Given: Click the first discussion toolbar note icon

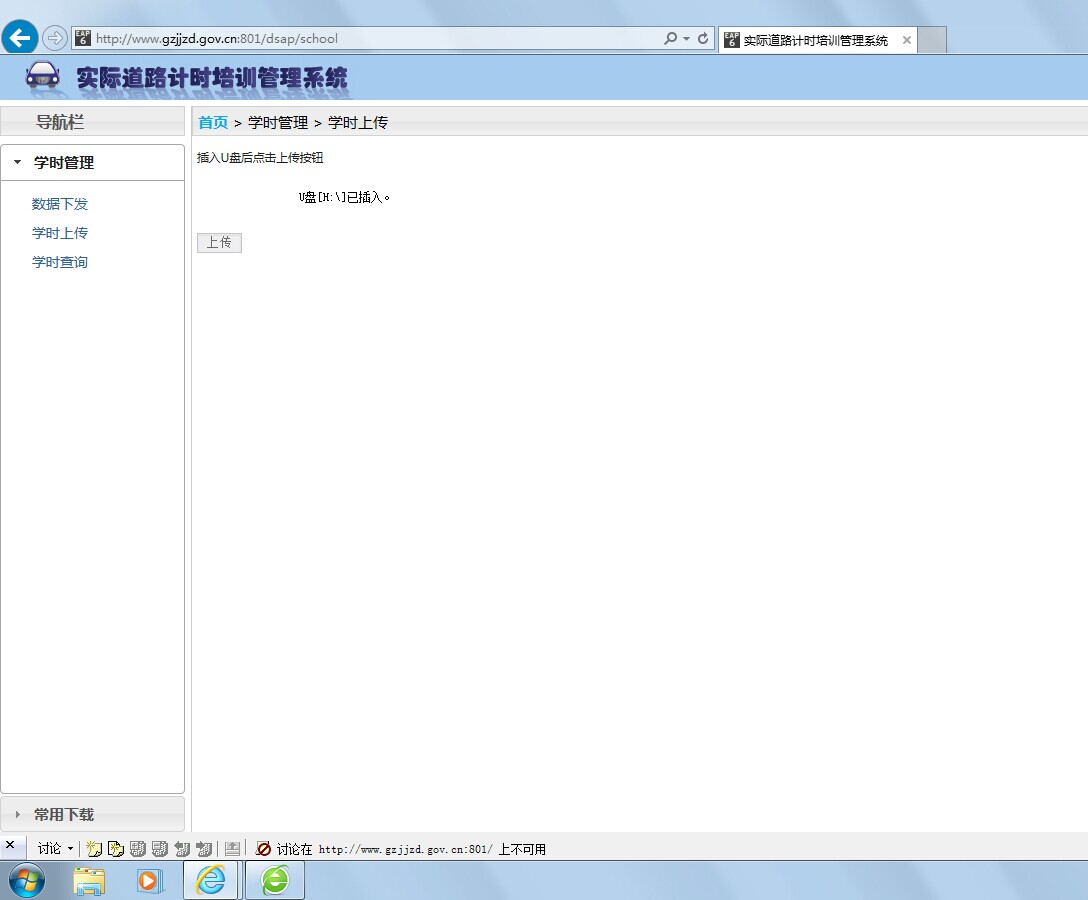Looking at the screenshot, I should 94,849.
